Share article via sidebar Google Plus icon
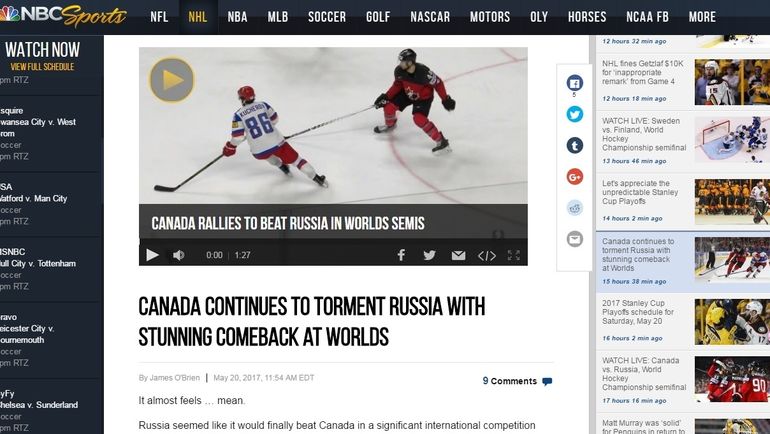770x434 pixels. 574,176
